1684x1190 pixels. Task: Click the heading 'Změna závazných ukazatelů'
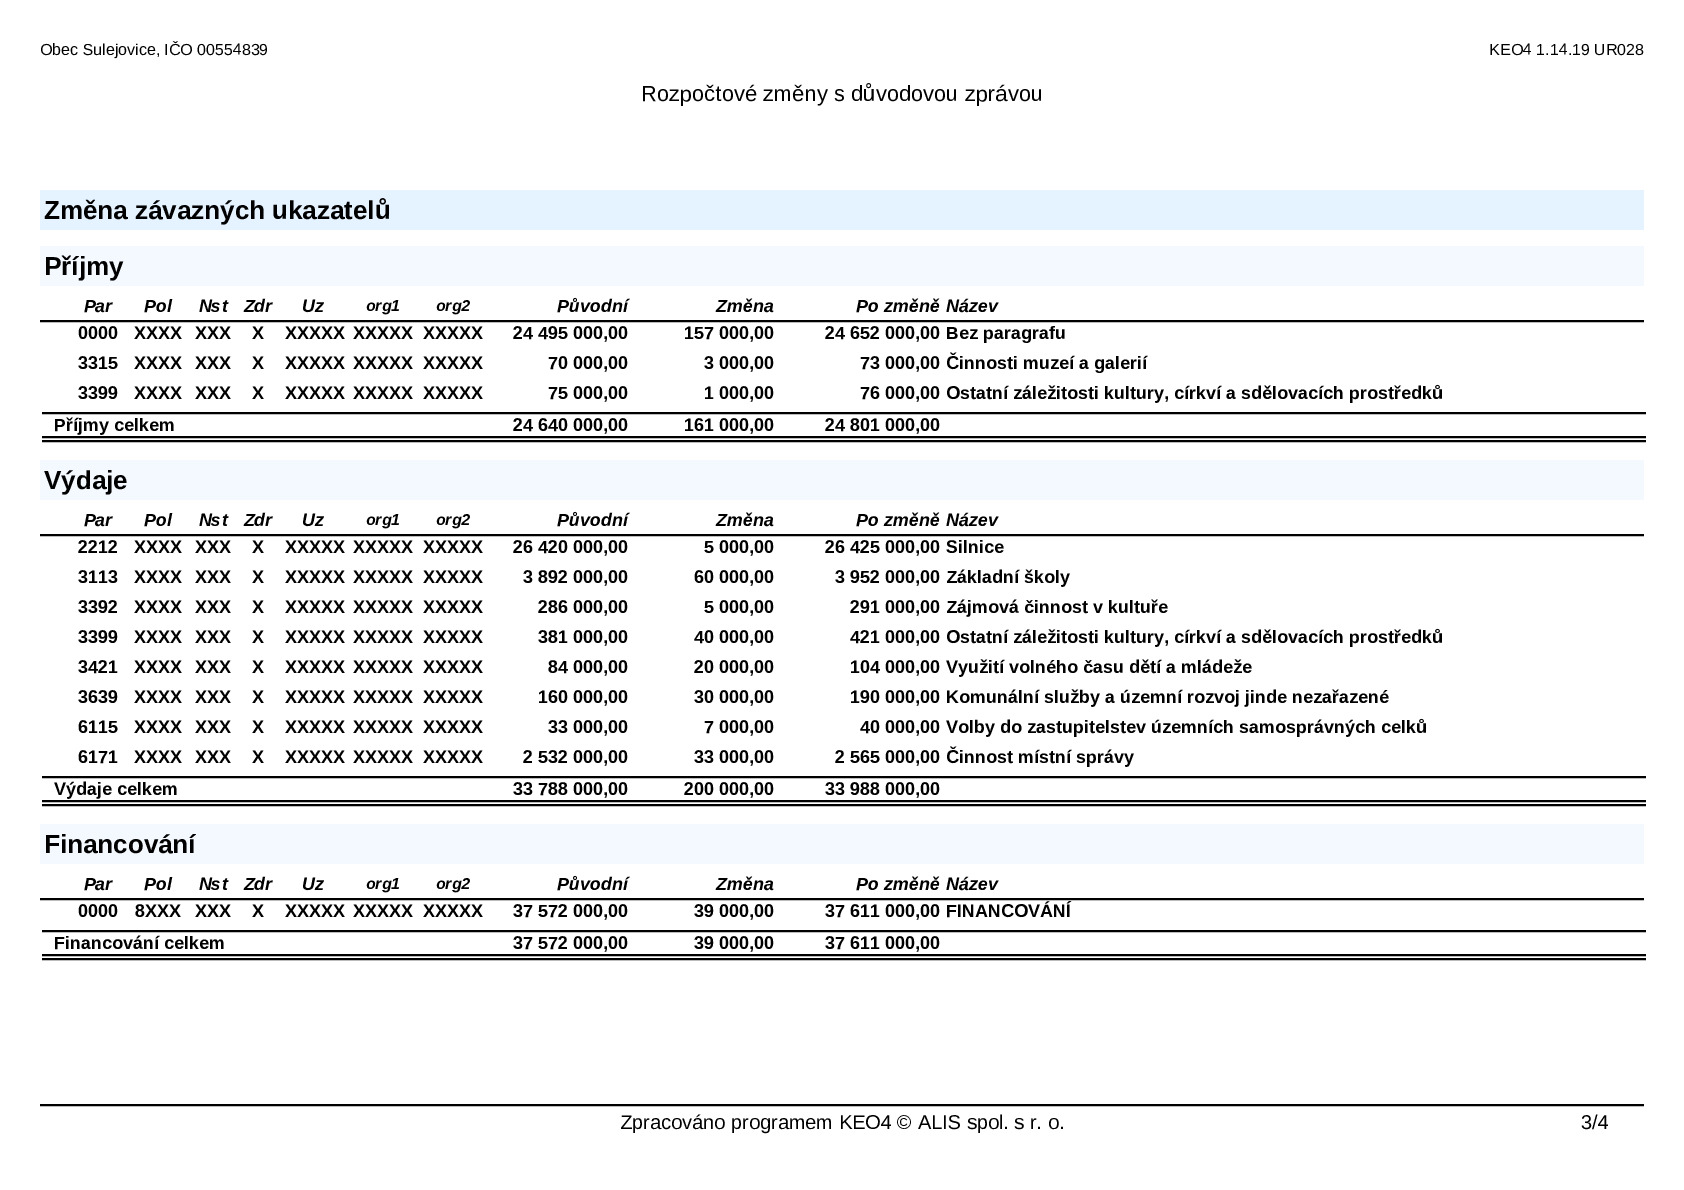click(217, 211)
